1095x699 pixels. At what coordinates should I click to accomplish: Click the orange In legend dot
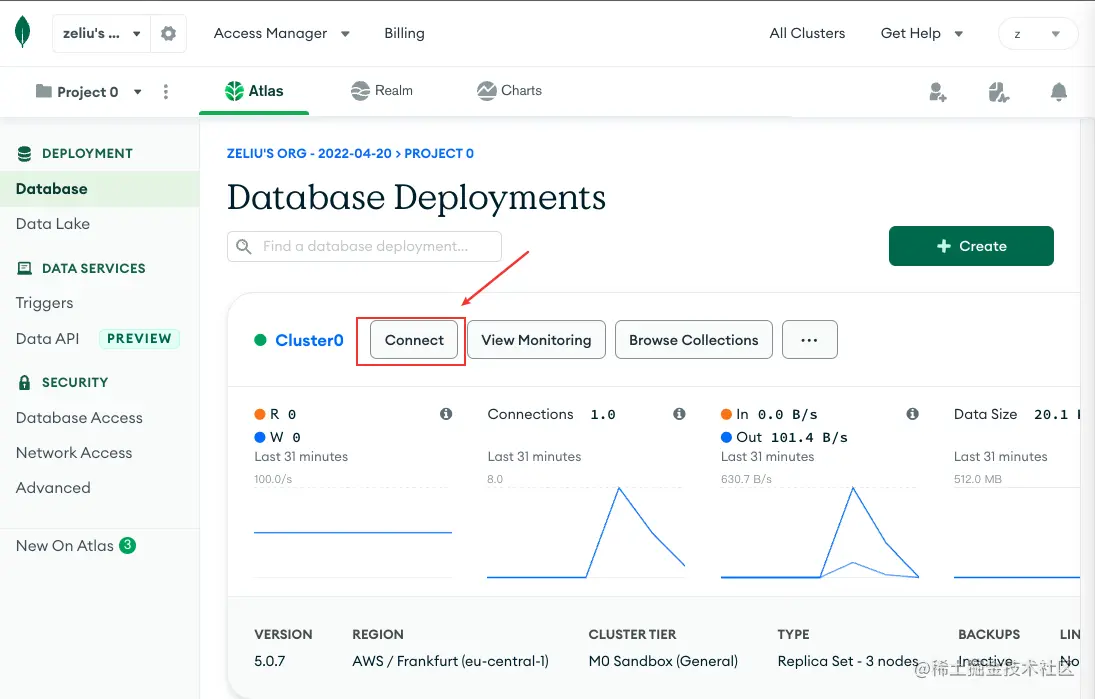pyautogui.click(x=726, y=414)
